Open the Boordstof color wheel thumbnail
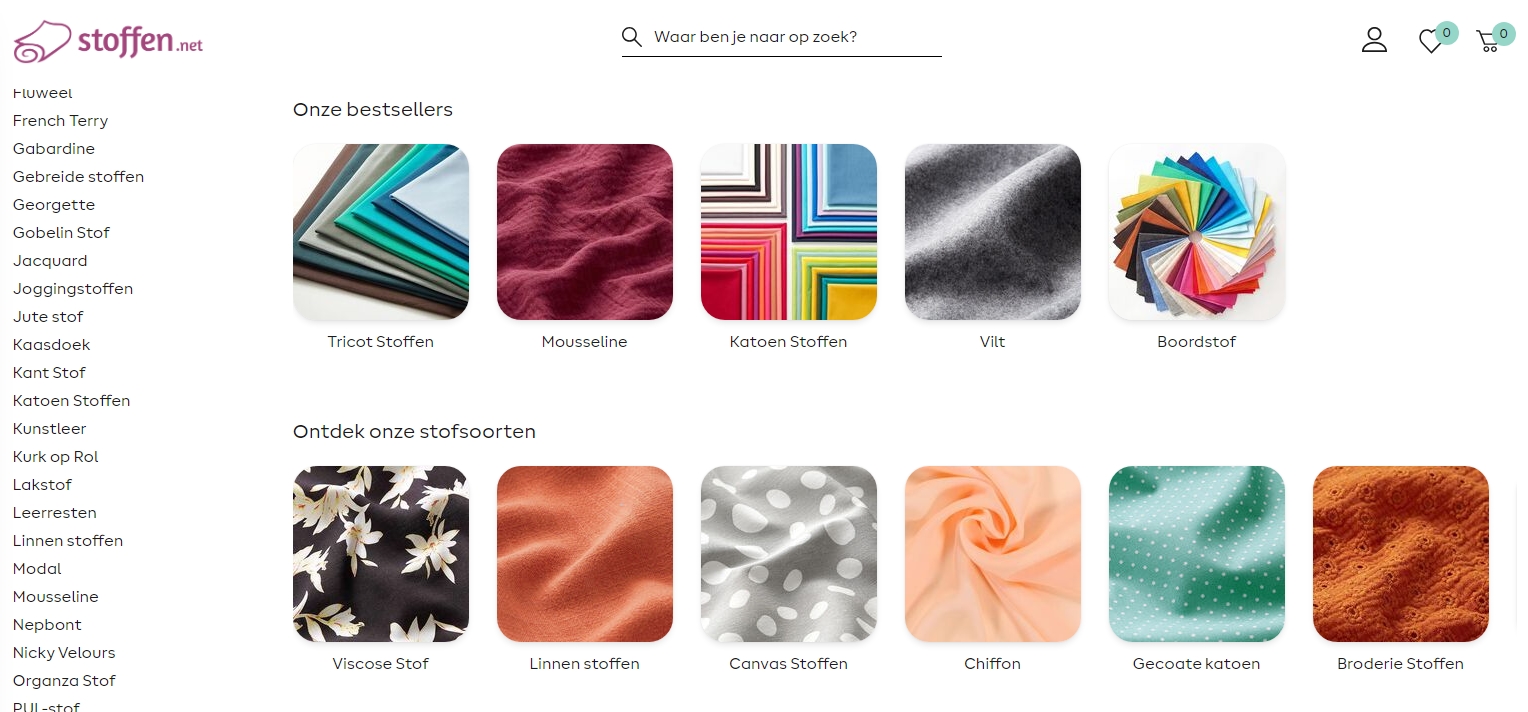 [x=1197, y=232]
